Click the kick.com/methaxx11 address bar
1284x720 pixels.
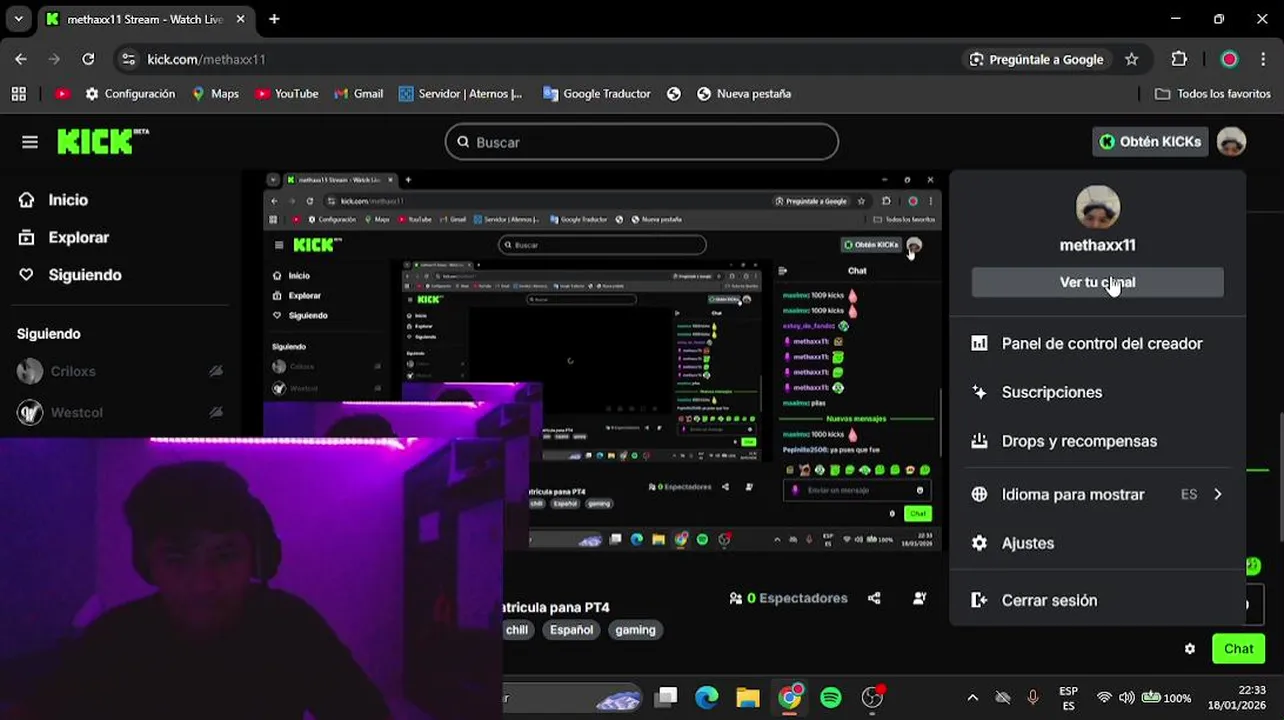pos(206,59)
